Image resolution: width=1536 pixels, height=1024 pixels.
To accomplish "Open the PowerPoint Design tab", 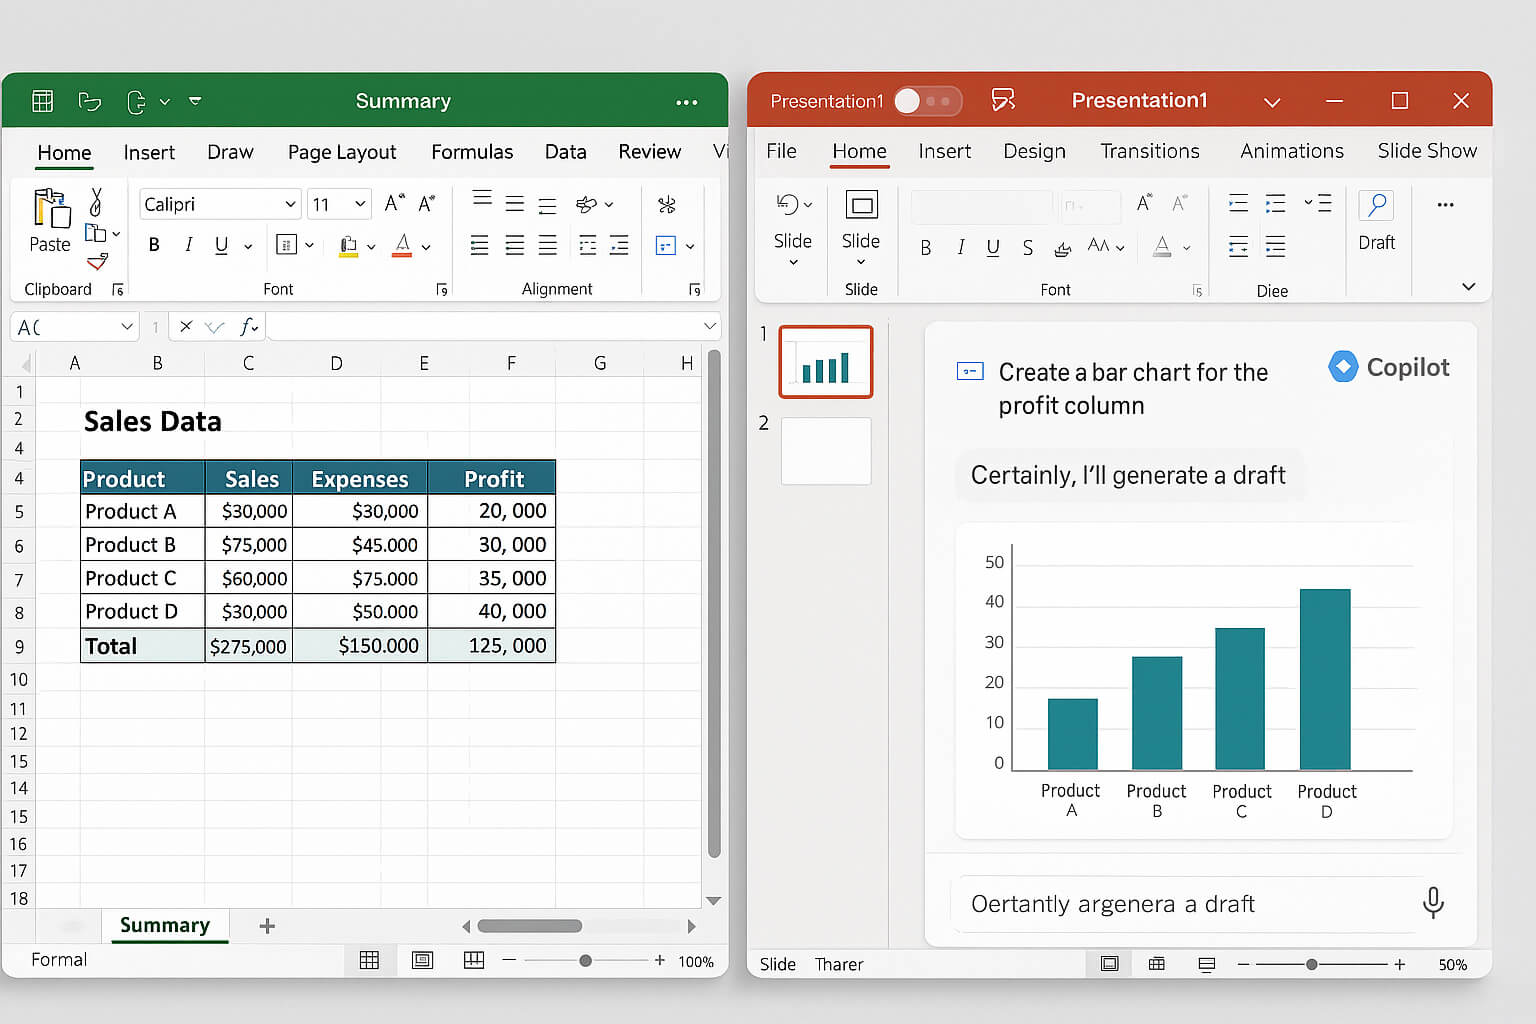I will point(1034,151).
